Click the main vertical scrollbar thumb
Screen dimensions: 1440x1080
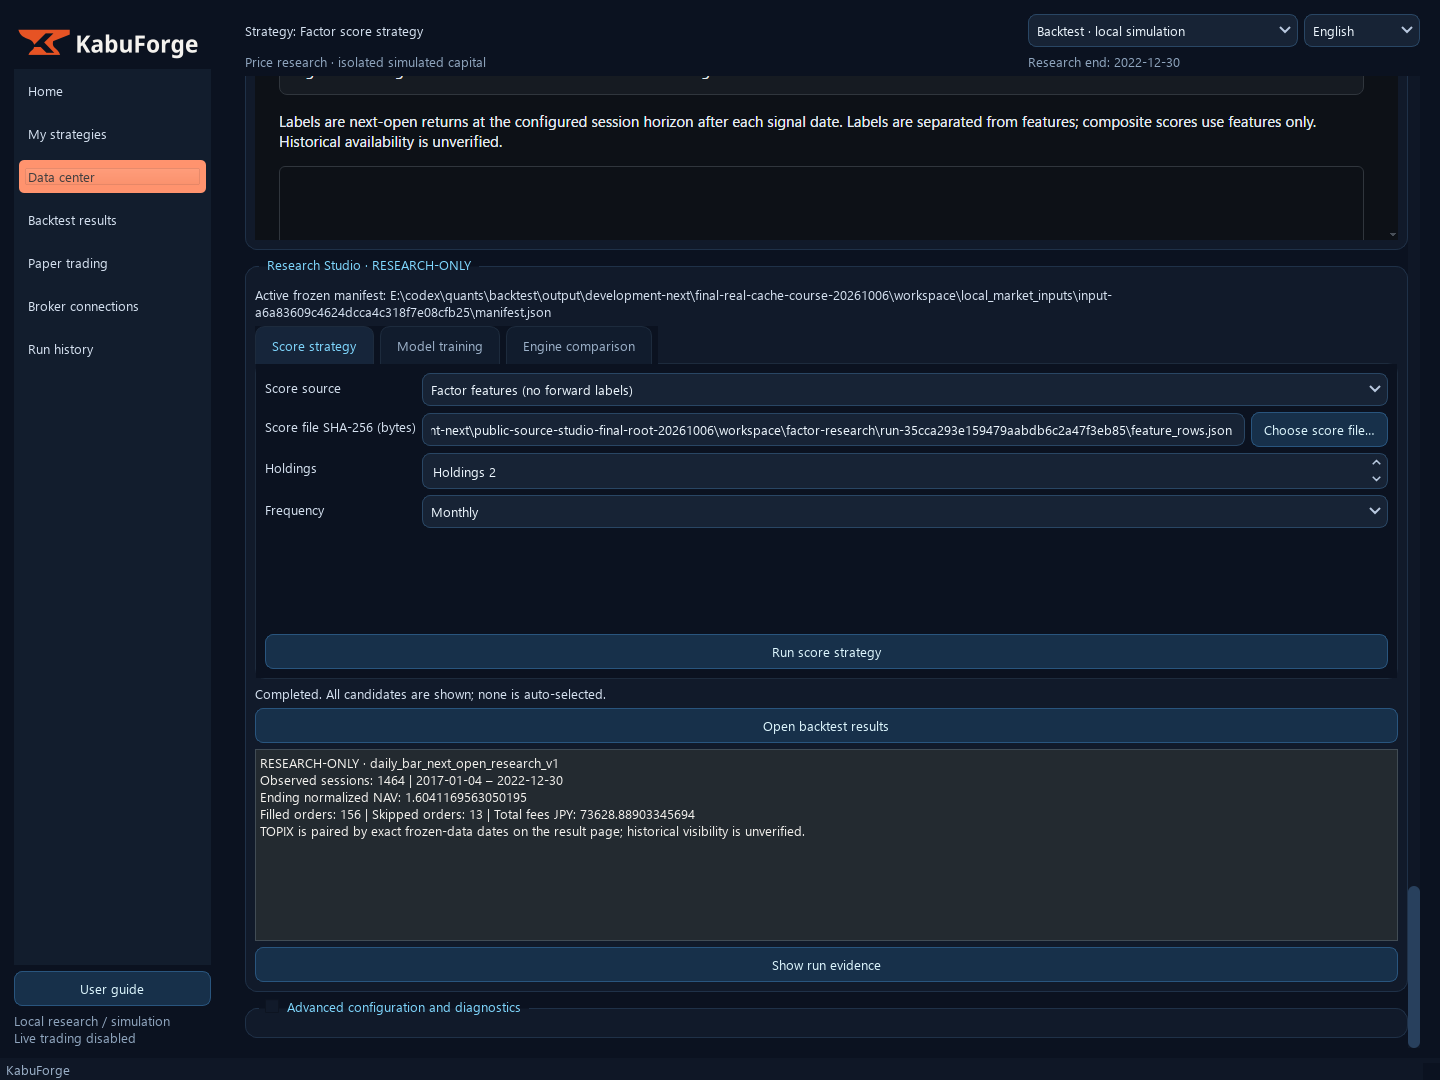[1414, 966]
